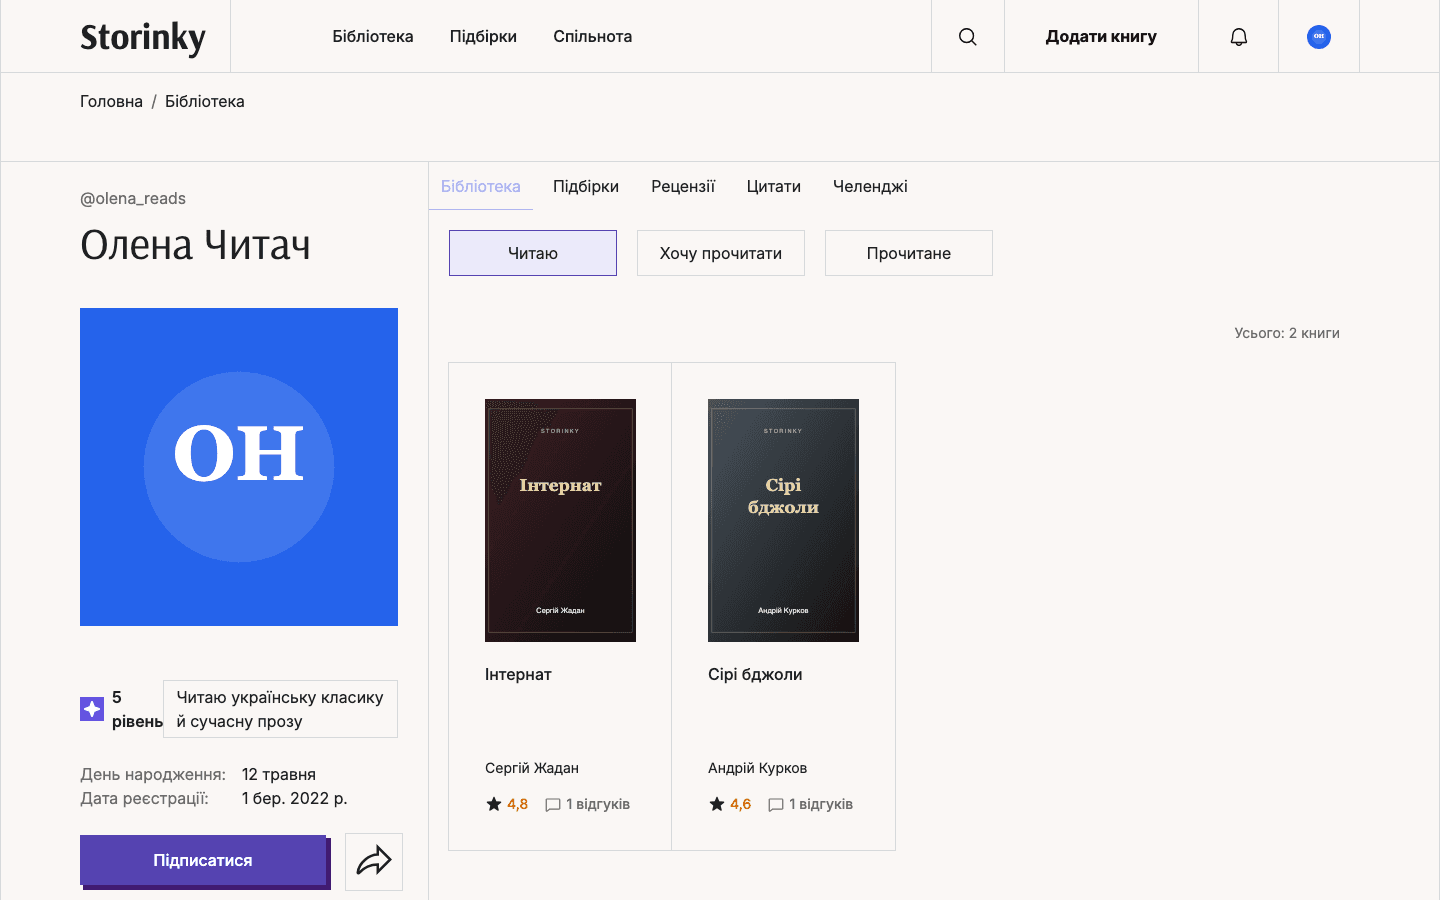Screen dimensions: 1440x900
Task: Click the level 5 star badge icon
Action: pyautogui.click(x=92, y=709)
